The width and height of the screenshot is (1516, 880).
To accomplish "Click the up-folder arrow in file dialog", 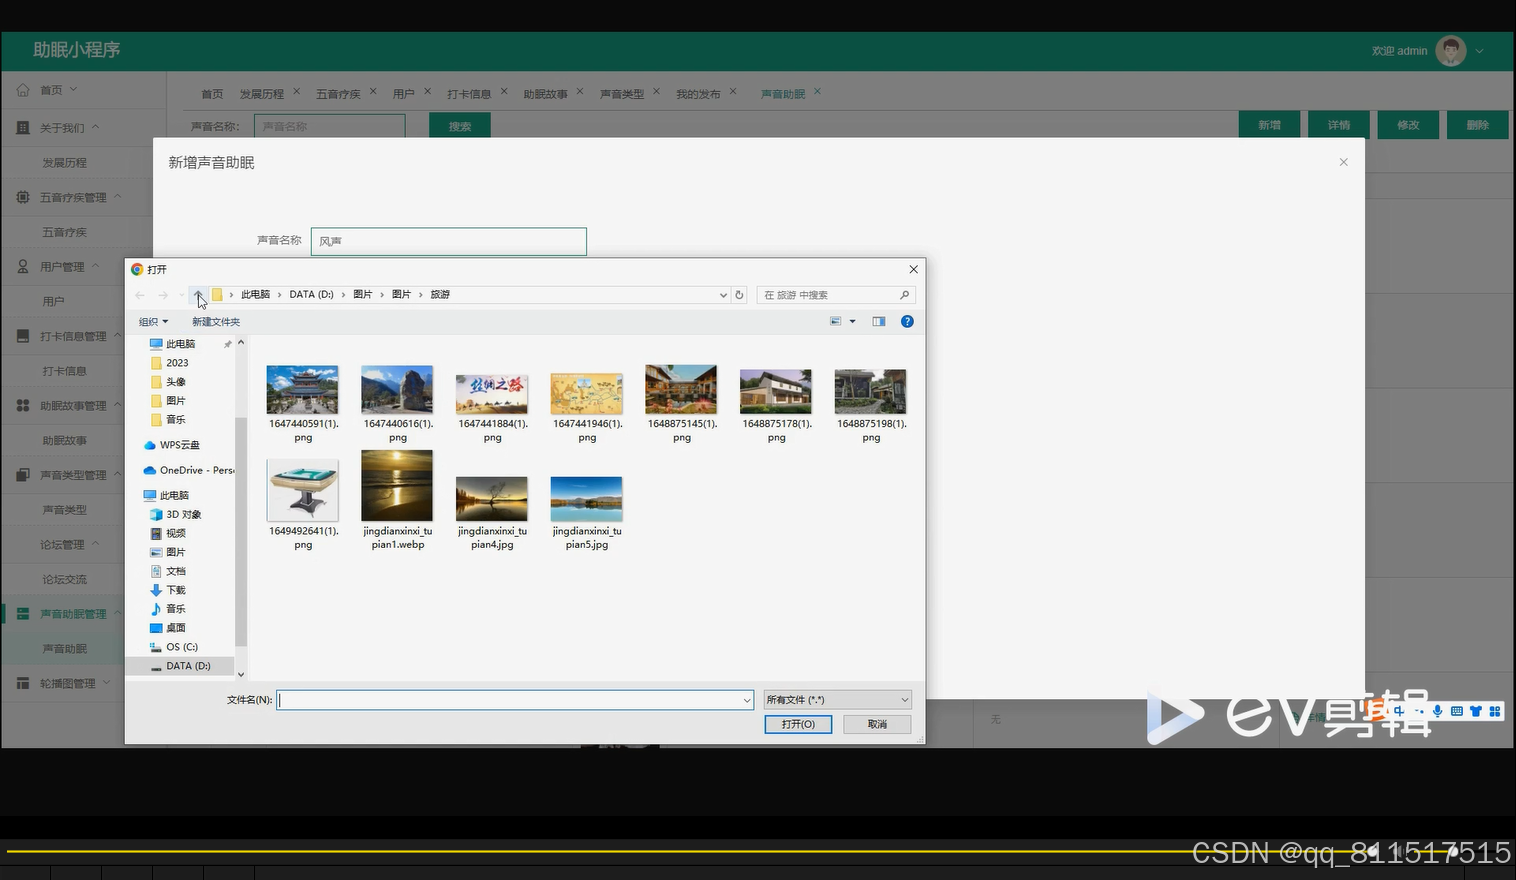I will [198, 294].
